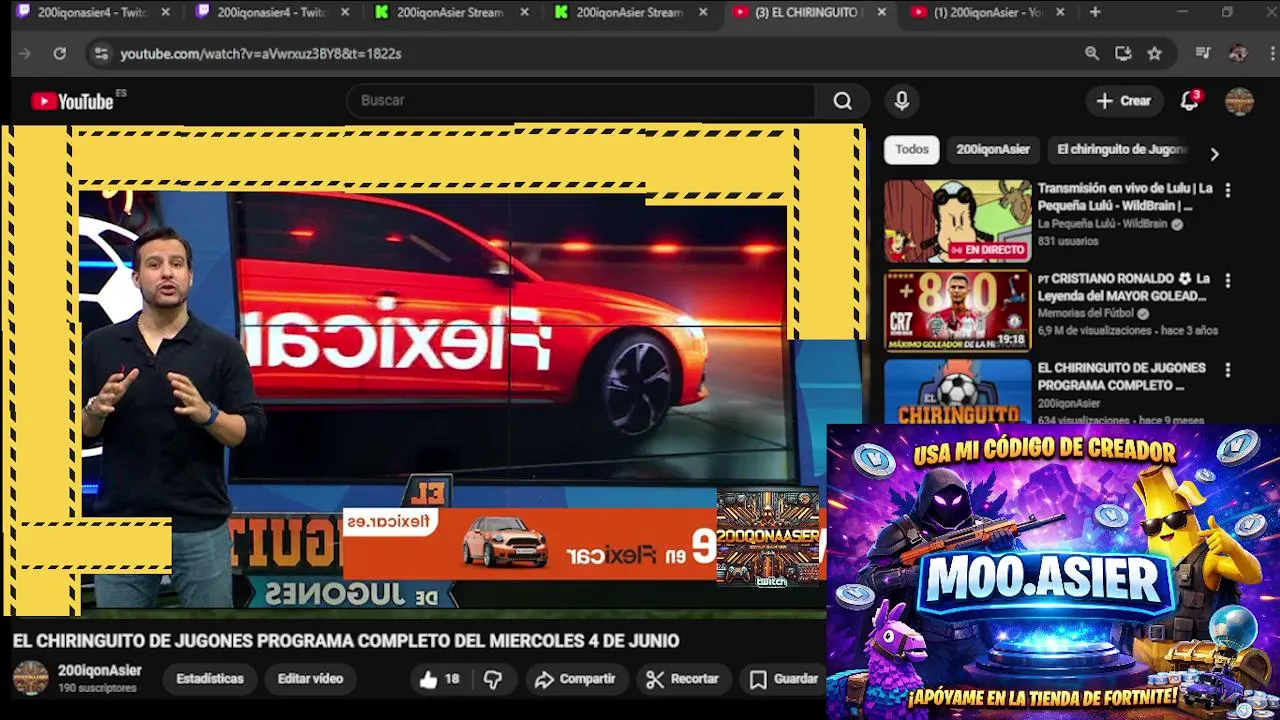Open options menu for Cristiano Ronaldo video
1280x720 pixels.
[1228, 281]
